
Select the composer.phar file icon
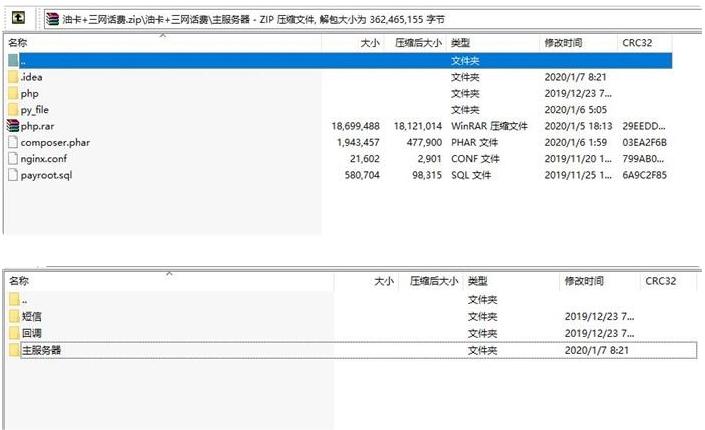[12, 142]
